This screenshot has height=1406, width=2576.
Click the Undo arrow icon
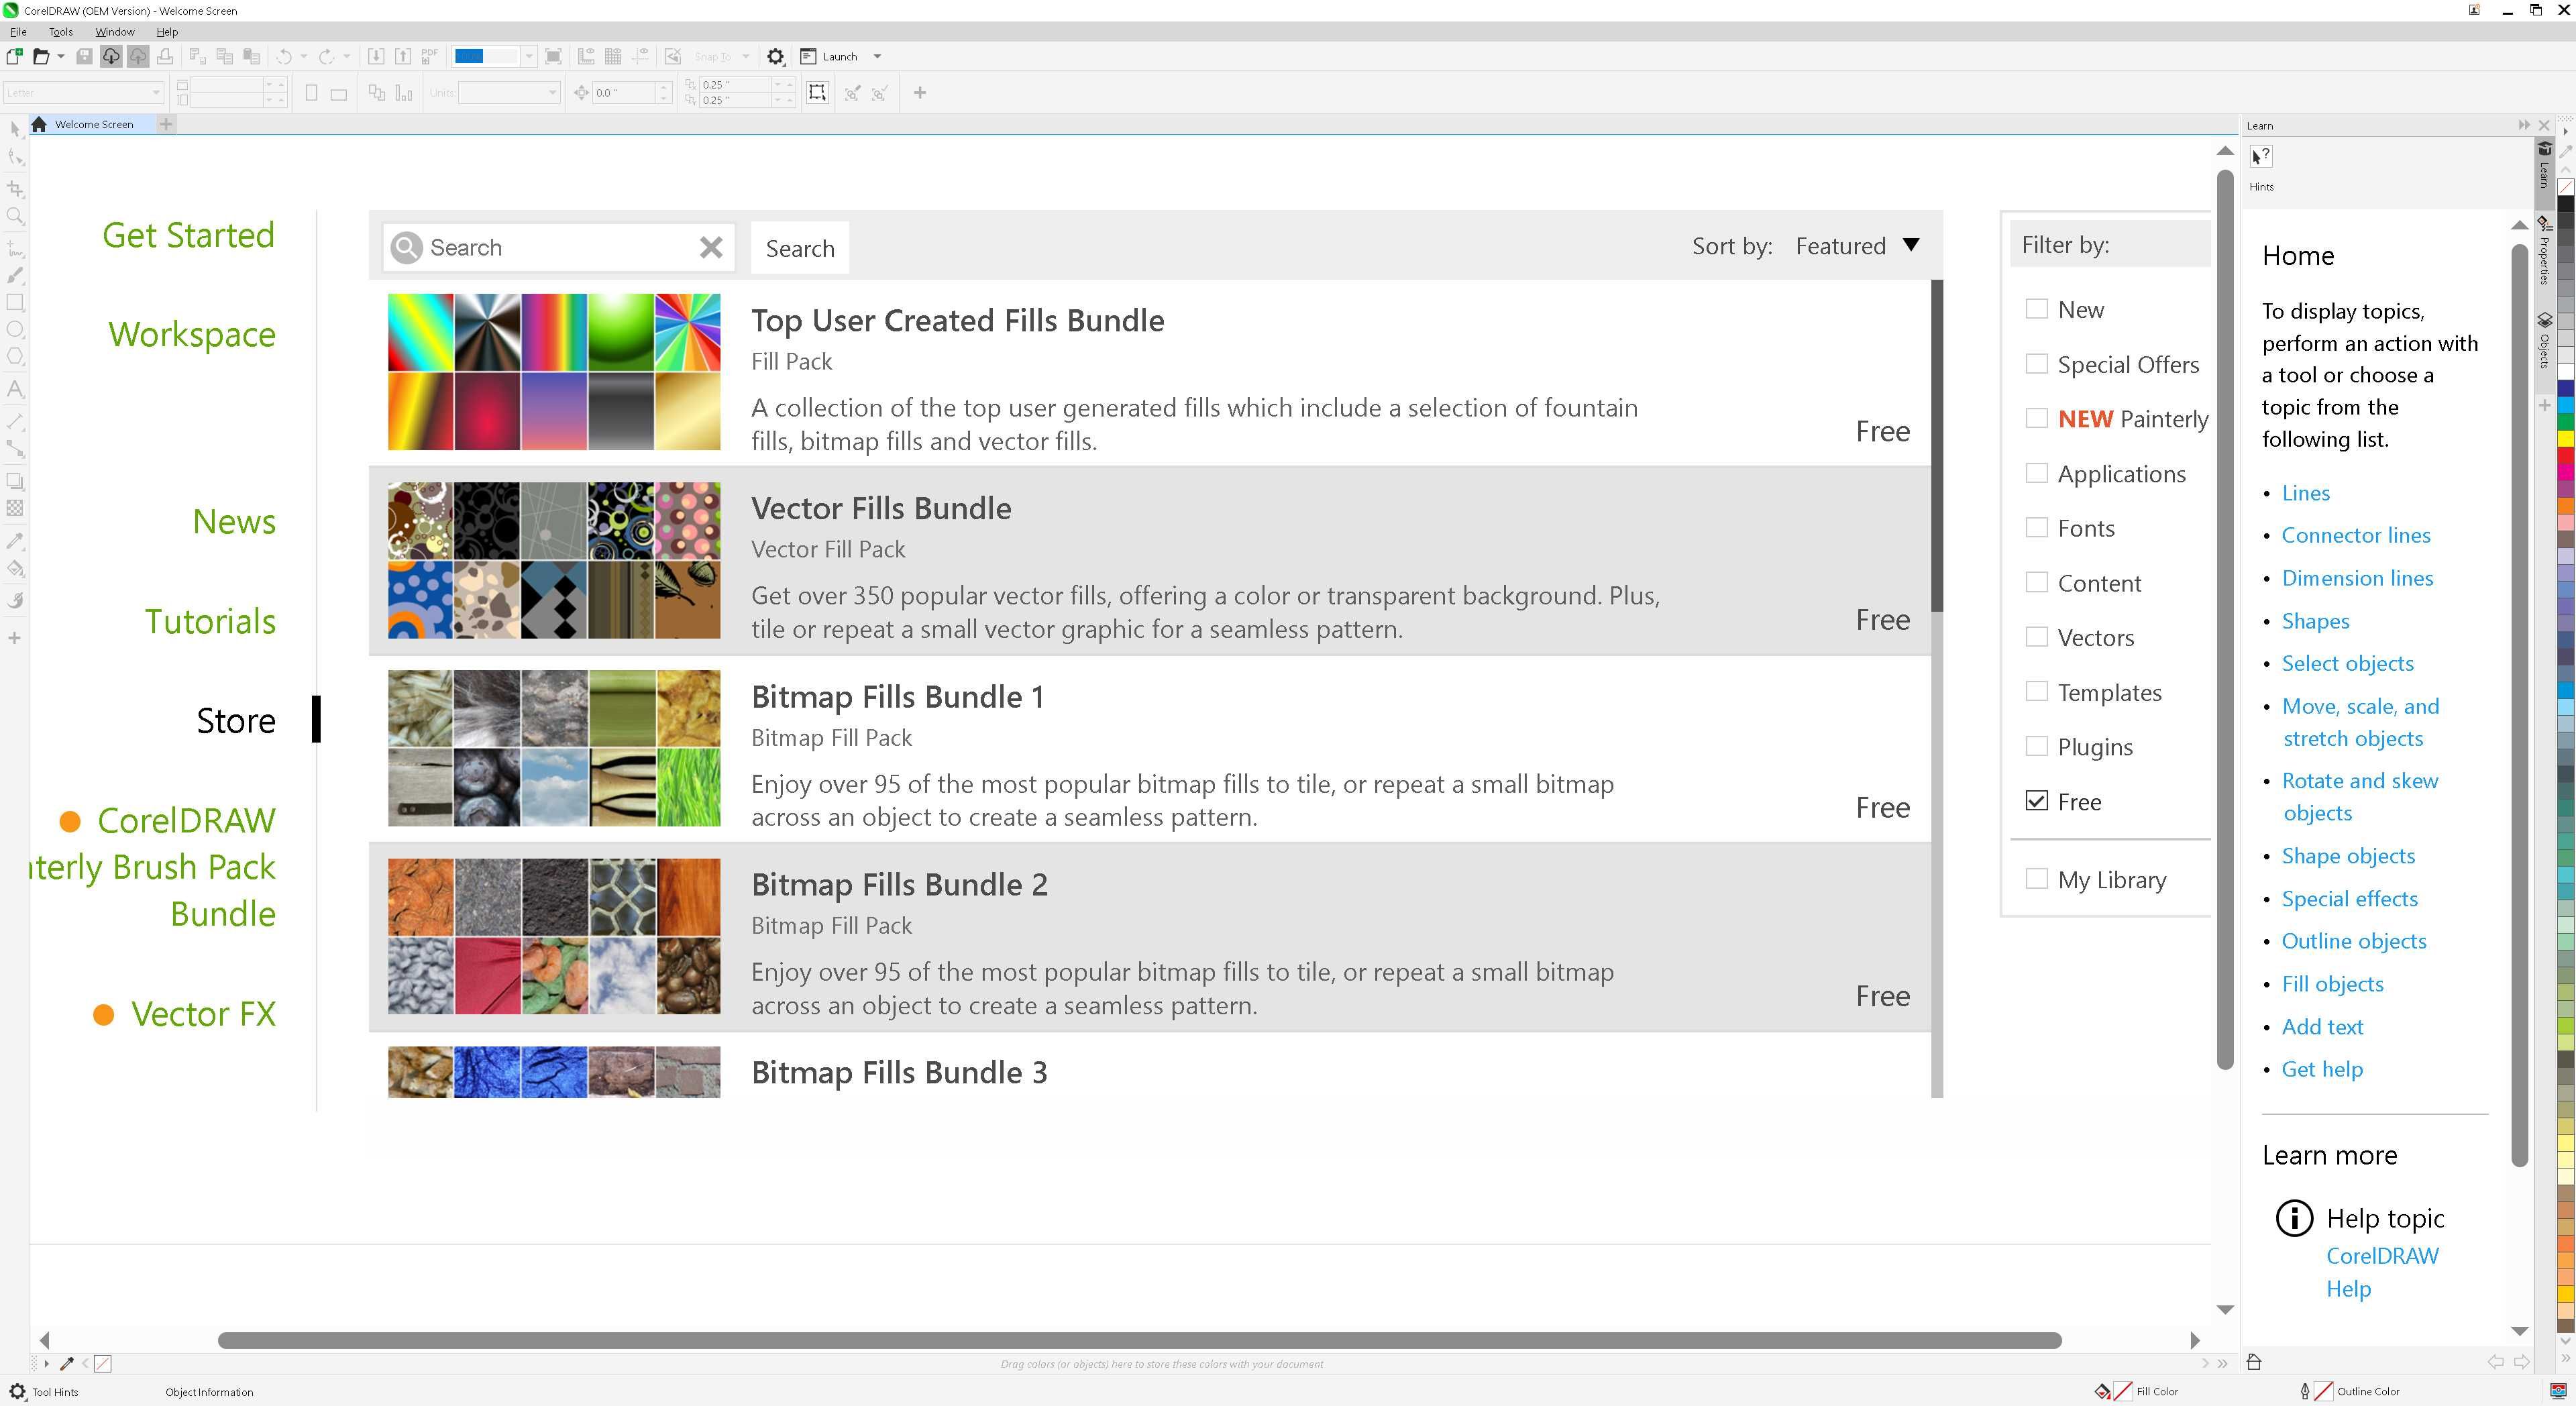coord(285,57)
